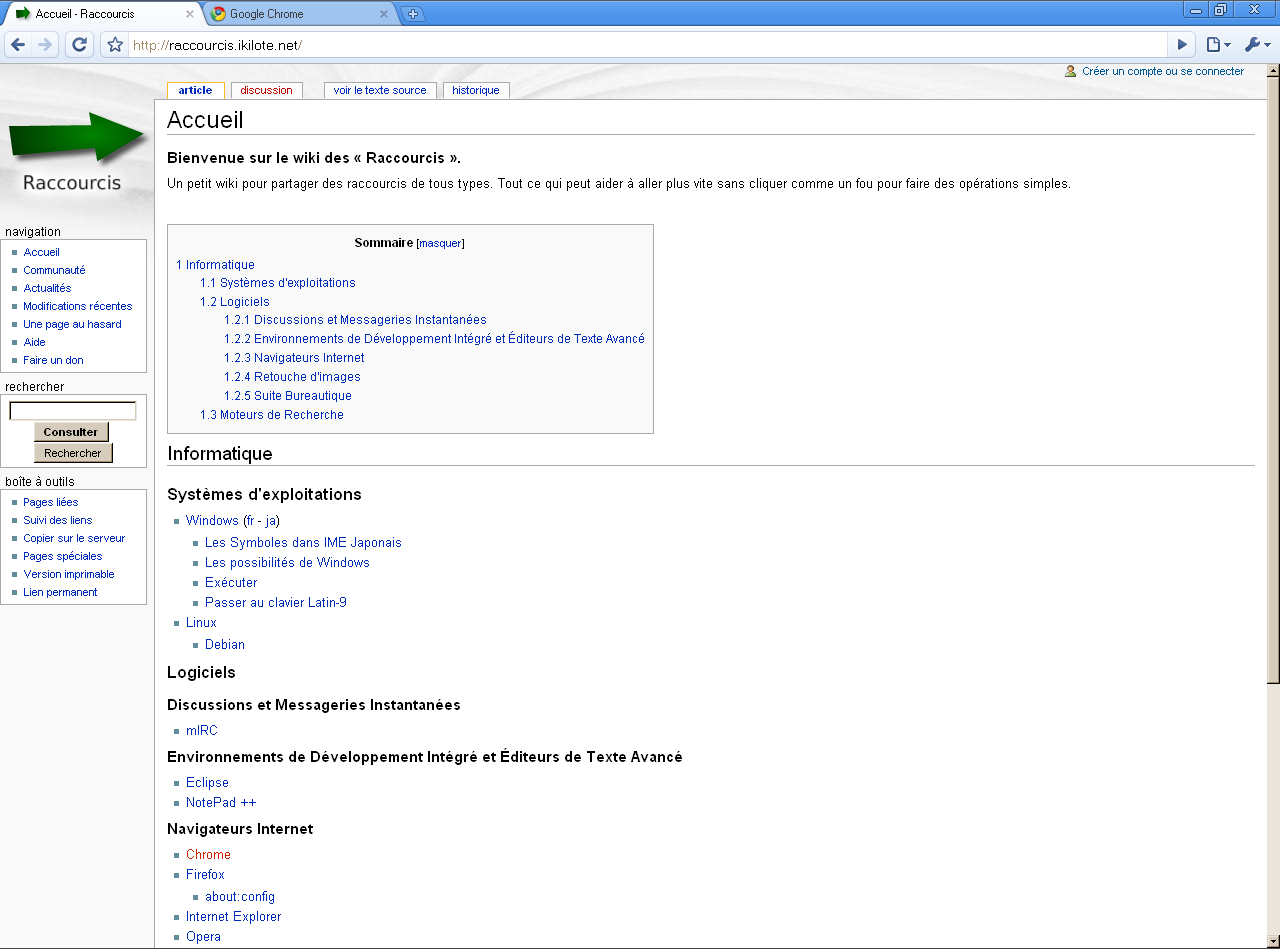This screenshot has height=949, width=1280.
Task: Open Version imprimable link
Action: click(x=69, y=574)
